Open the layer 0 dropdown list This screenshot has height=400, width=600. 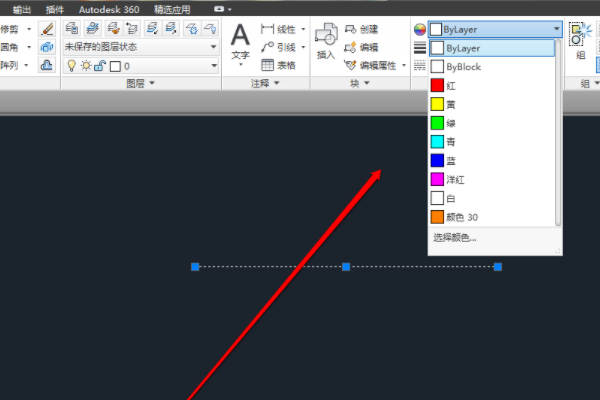(141, 66)
